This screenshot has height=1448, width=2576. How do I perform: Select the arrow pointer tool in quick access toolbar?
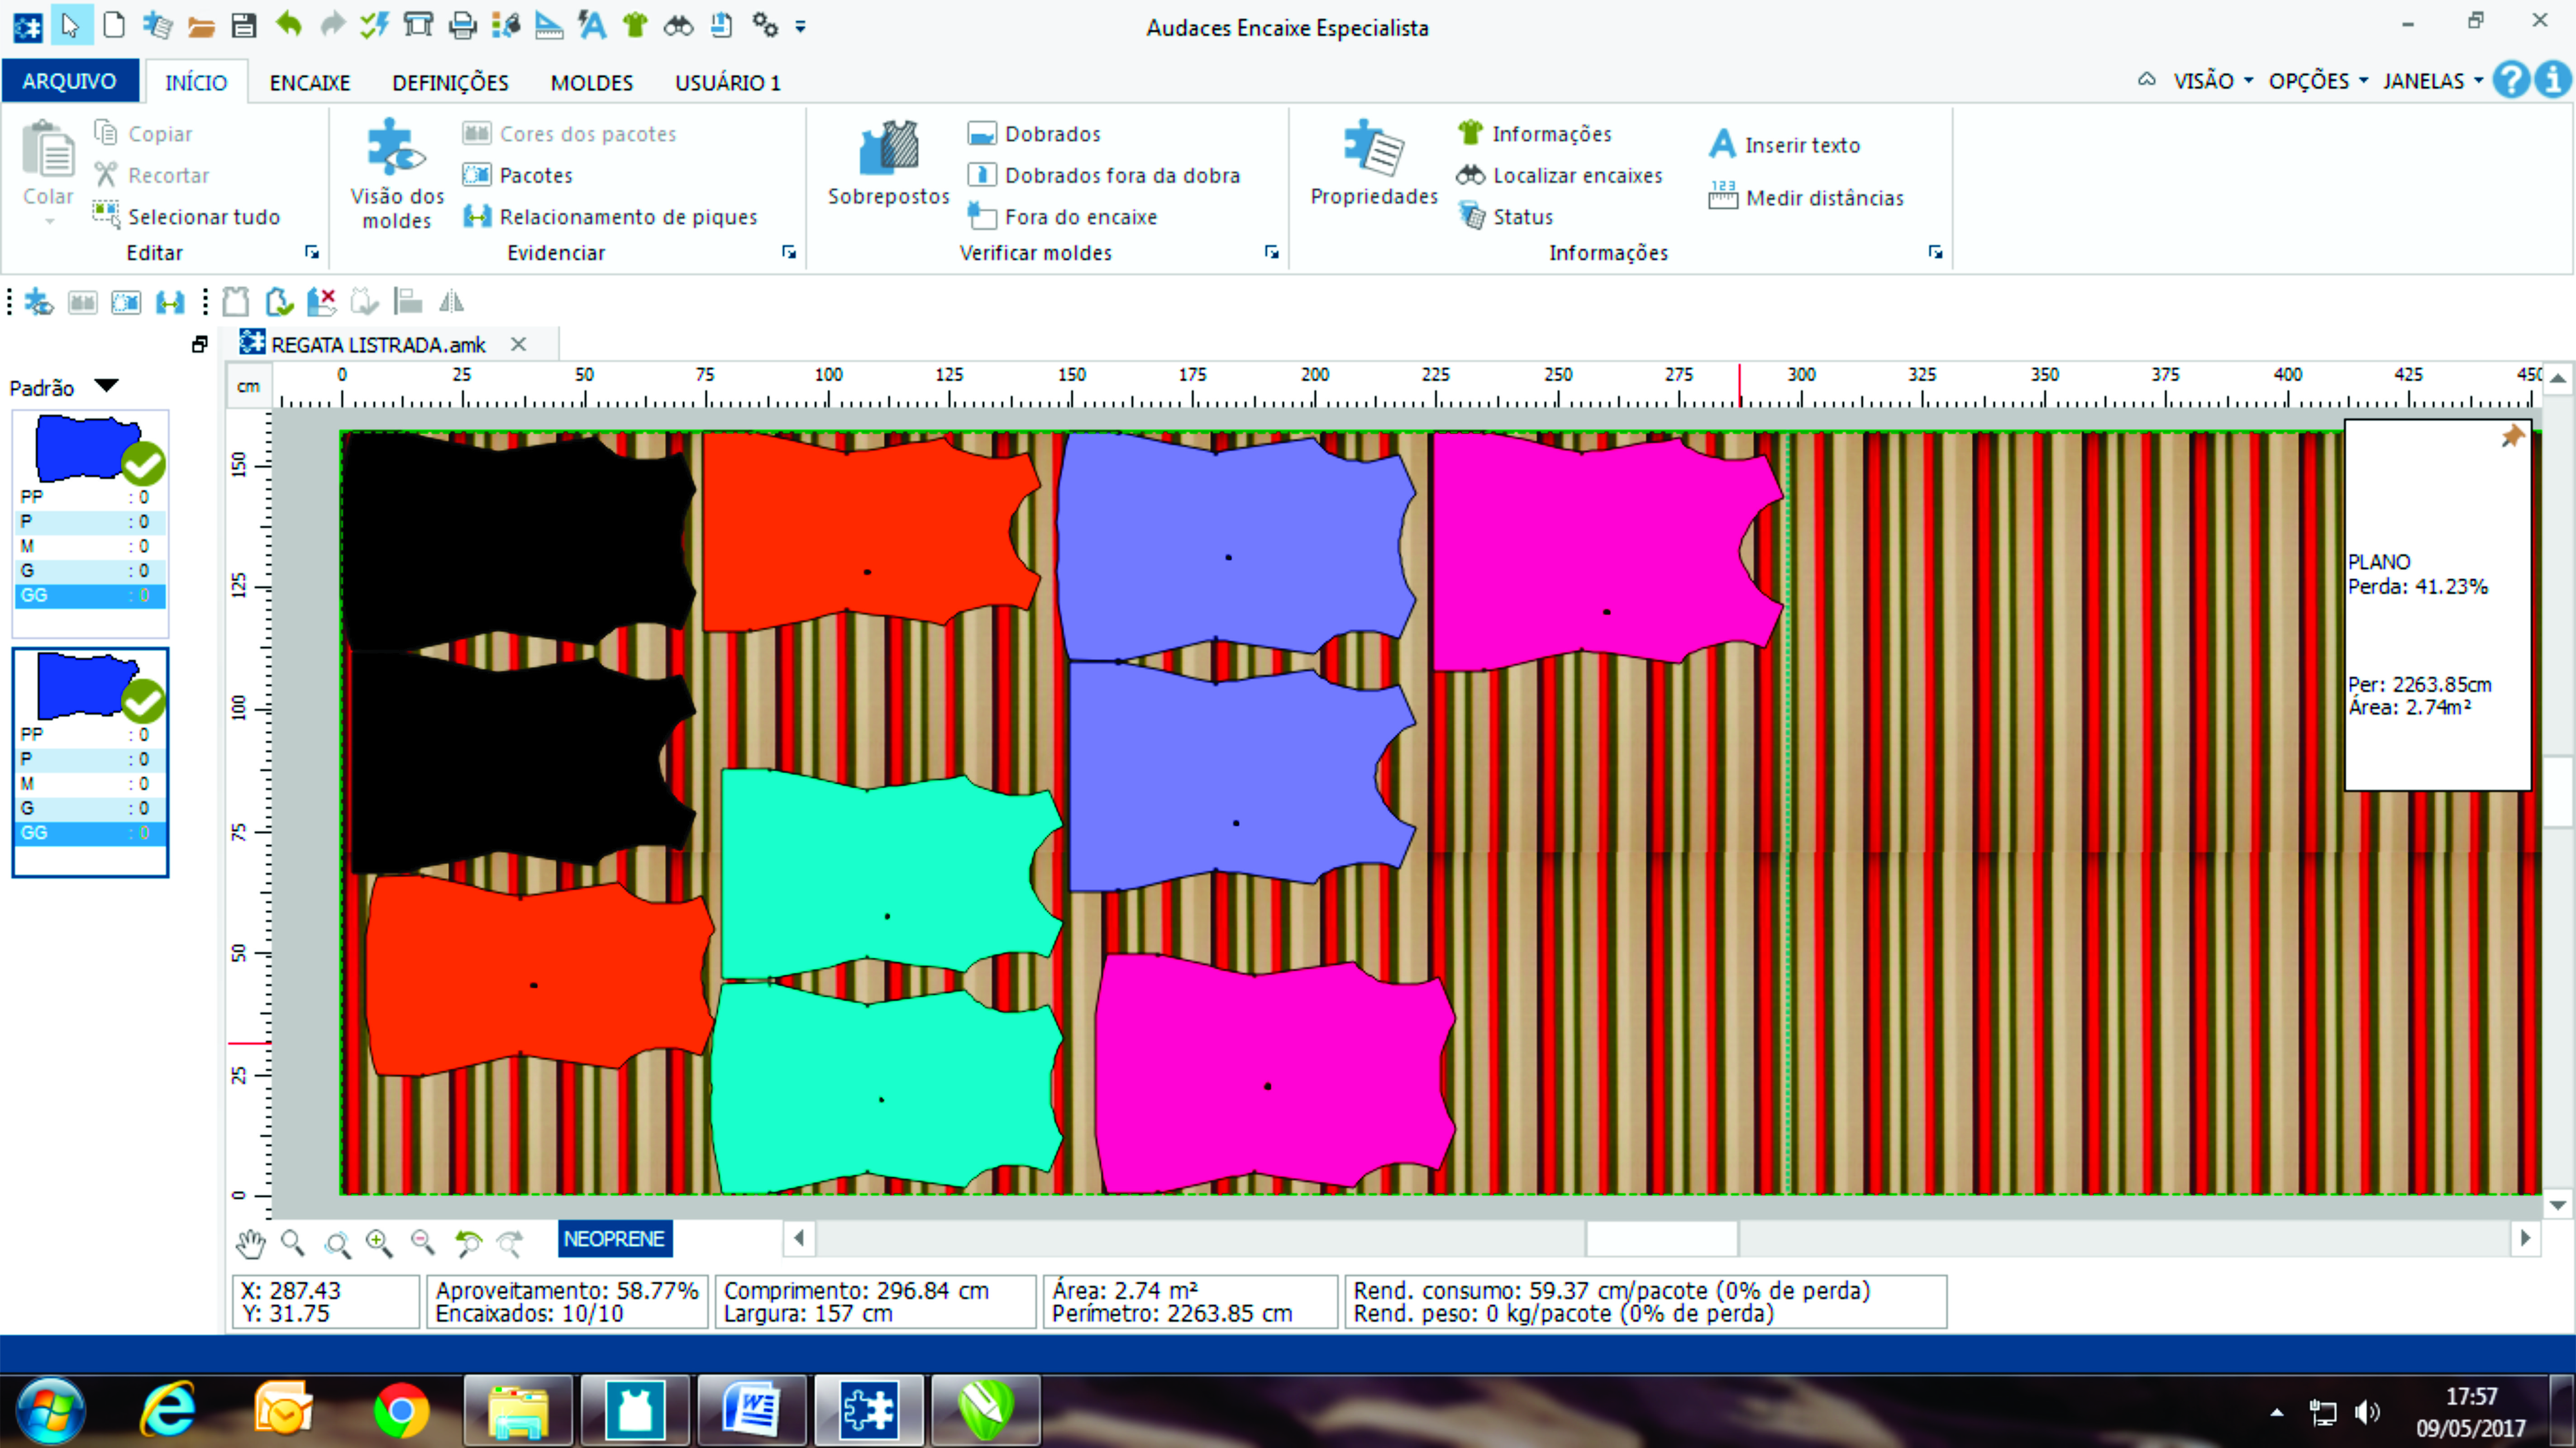pos(70,25)
